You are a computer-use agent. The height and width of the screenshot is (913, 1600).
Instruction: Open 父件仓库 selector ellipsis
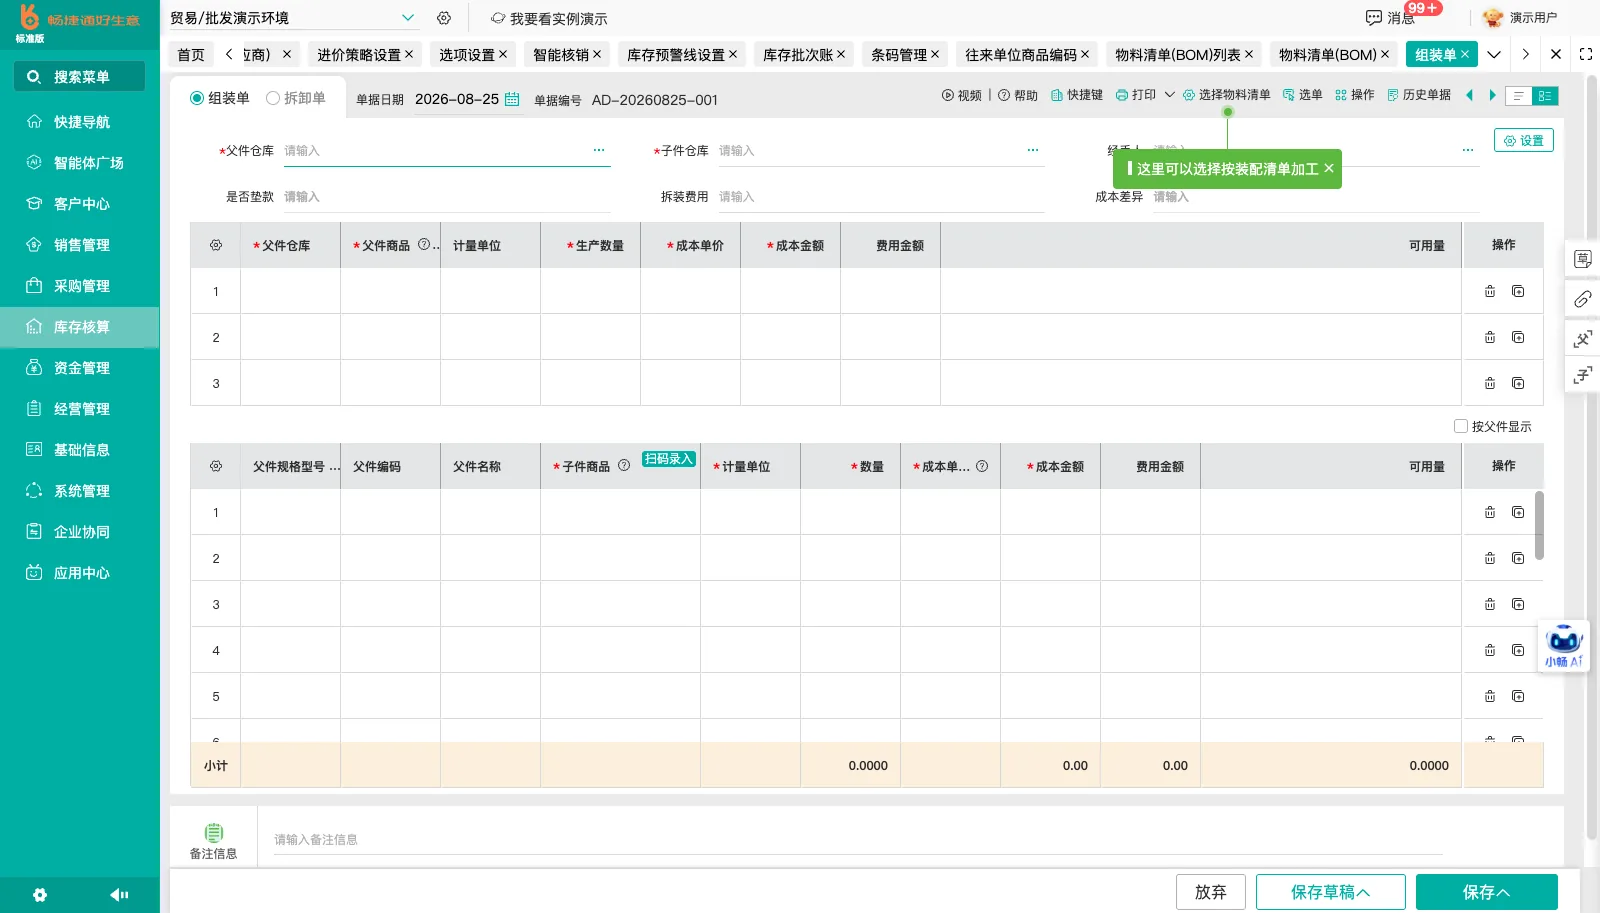pyautogui.click(x=599, y=150)
